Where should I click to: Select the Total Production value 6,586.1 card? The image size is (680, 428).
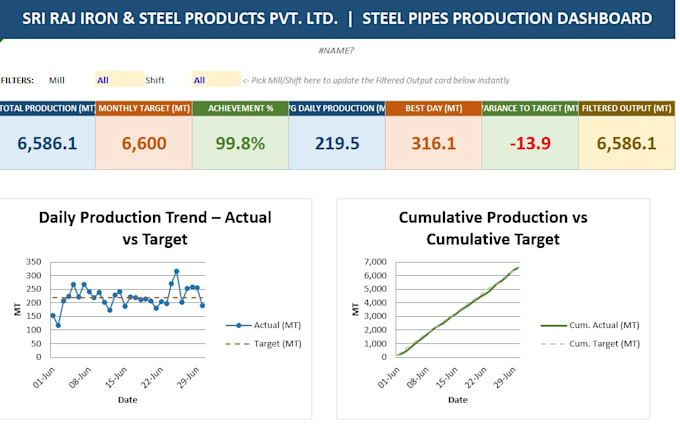click(x=47, y=143)
